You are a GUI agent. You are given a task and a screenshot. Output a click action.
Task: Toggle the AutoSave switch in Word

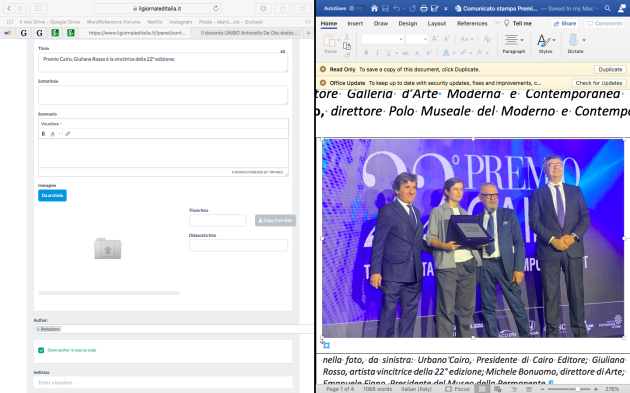click(356, 8)
